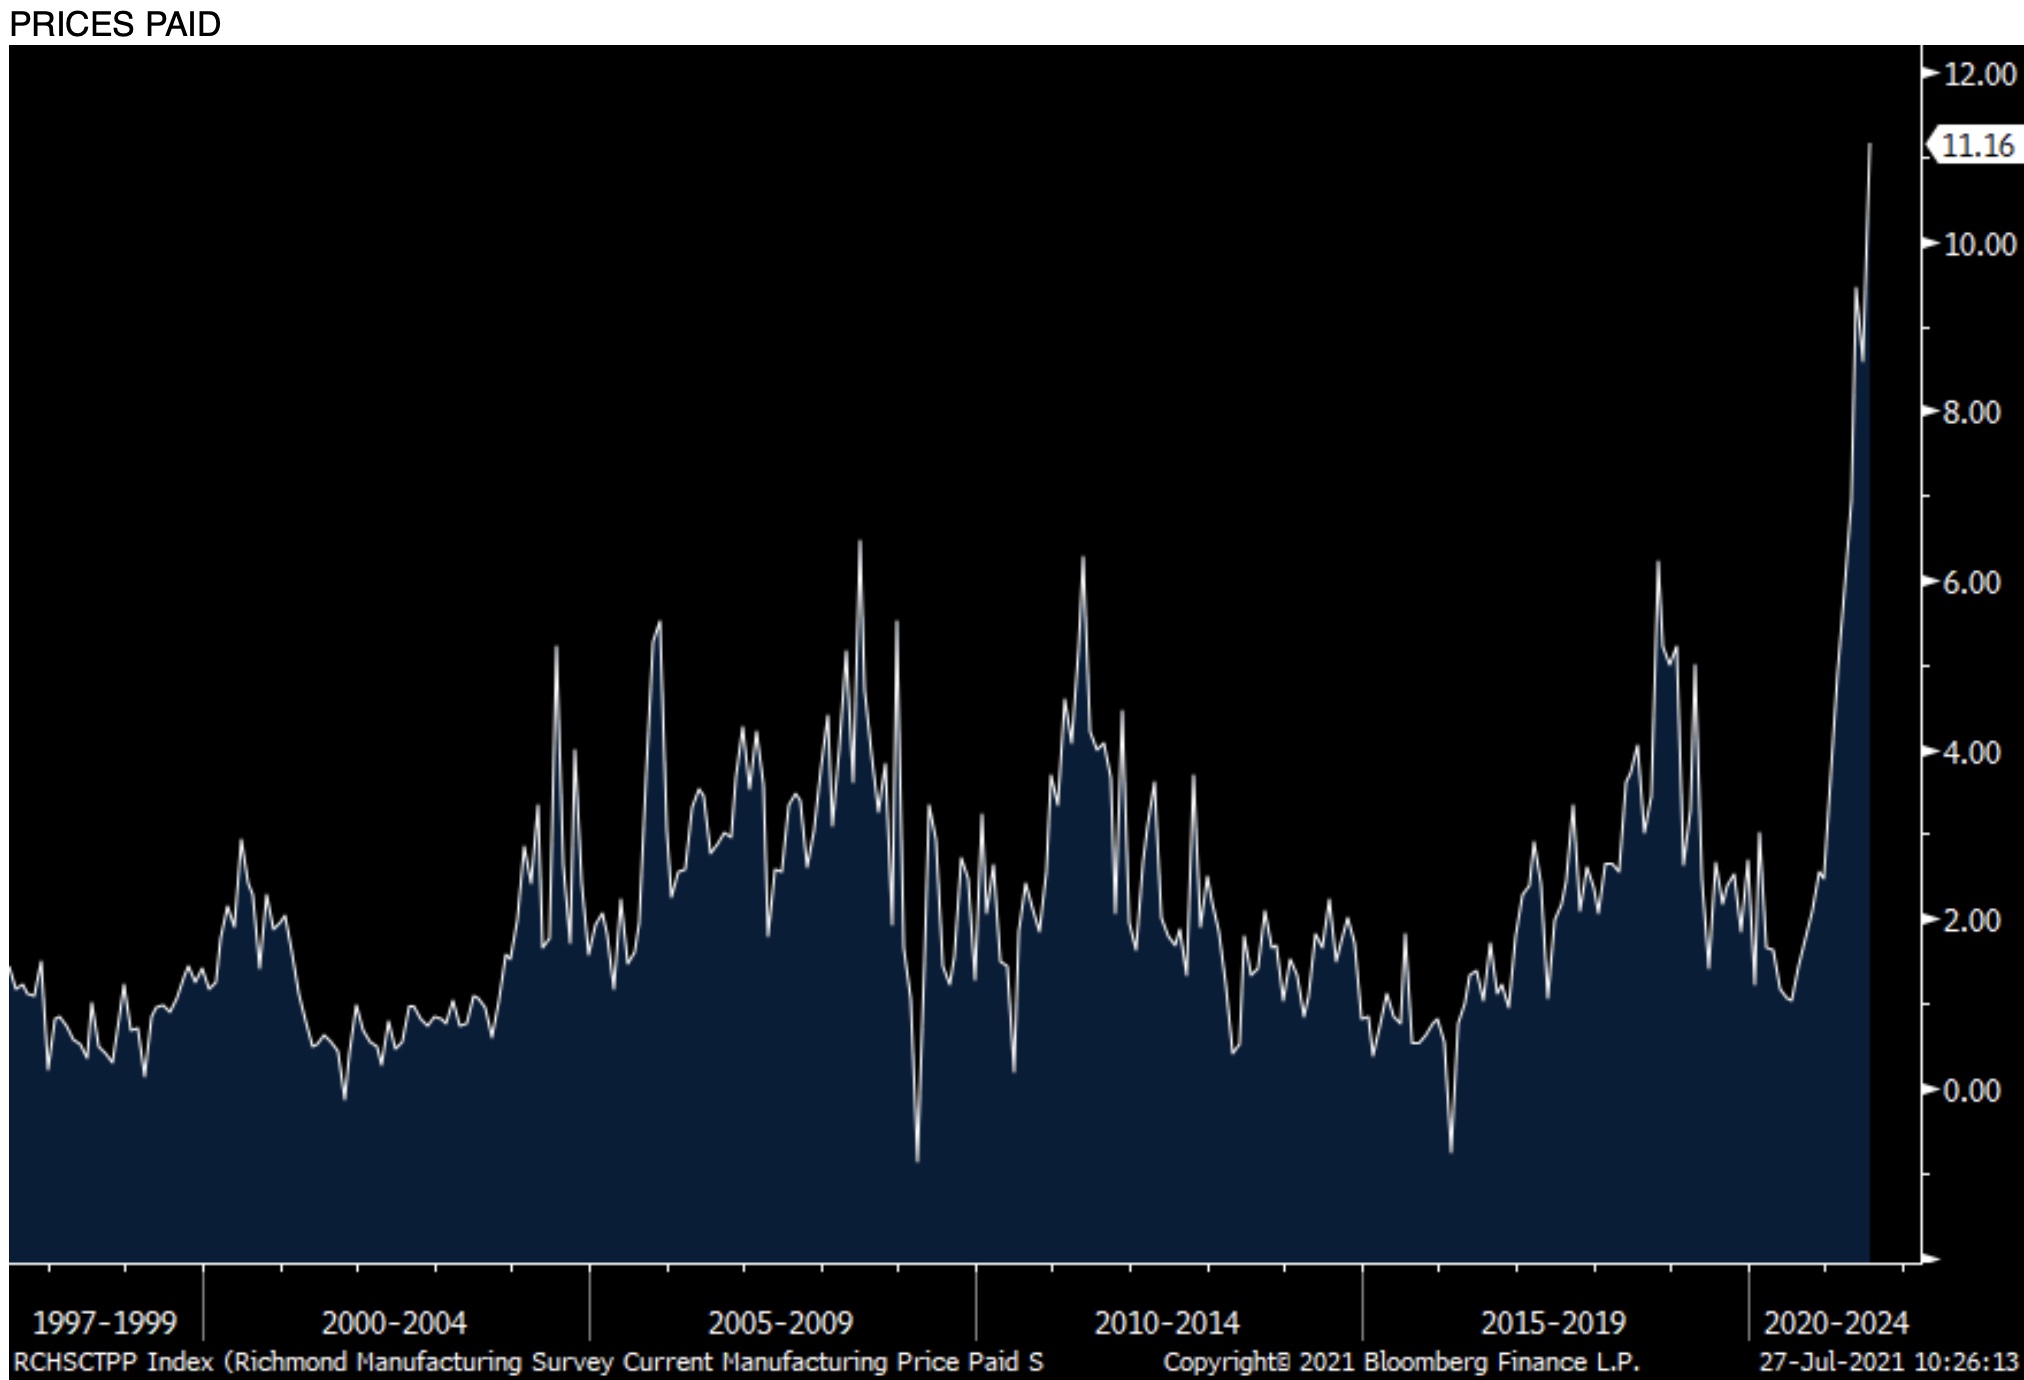Screen dimensions: 2024x1380
Task: Click the 8.00 y-axis label
Action: point(1971,412)
